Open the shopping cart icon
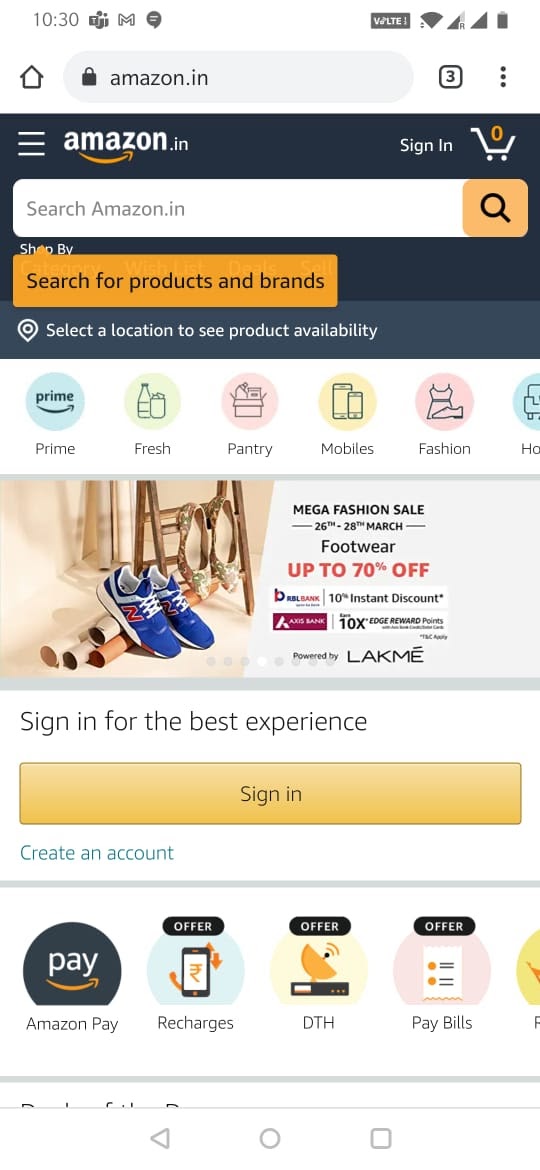The height and width of the screenshot is (1170, 540). click(x=492, y=143)
